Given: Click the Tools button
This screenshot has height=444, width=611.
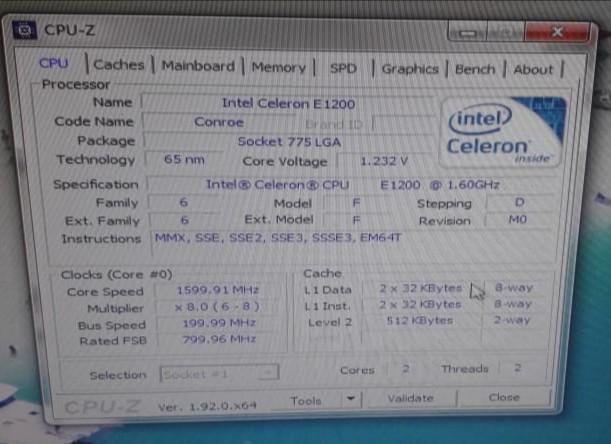Looking at the screenshot, I should 306,400.
